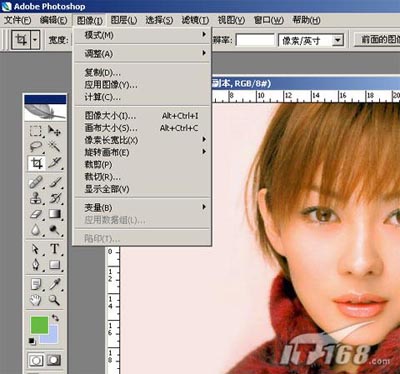Select the Move tool
The height and width of the screenshot is (374, 400).
point(54,131)
